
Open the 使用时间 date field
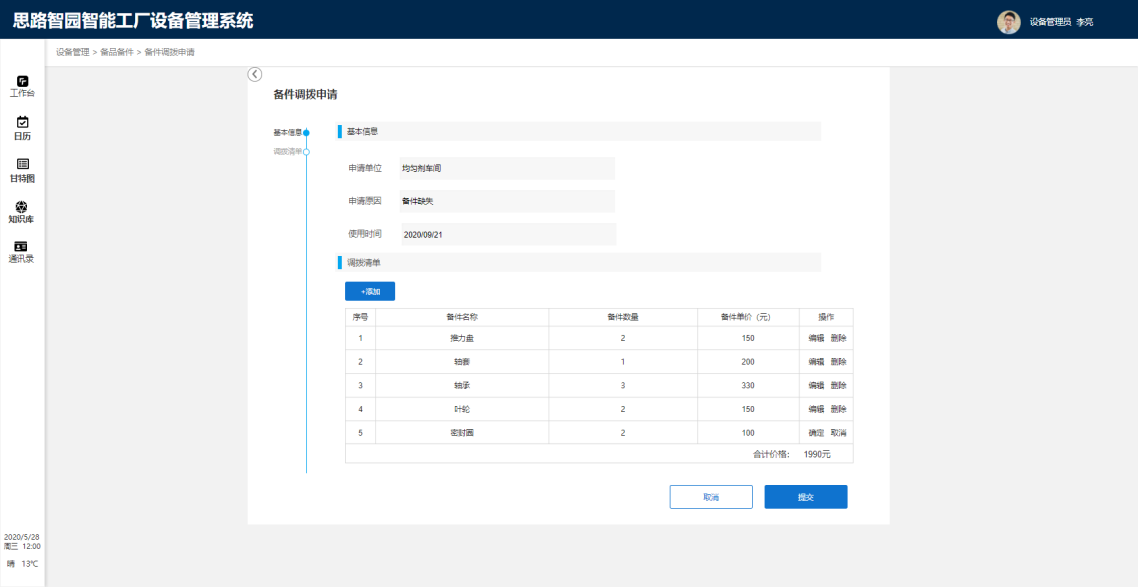506,234
